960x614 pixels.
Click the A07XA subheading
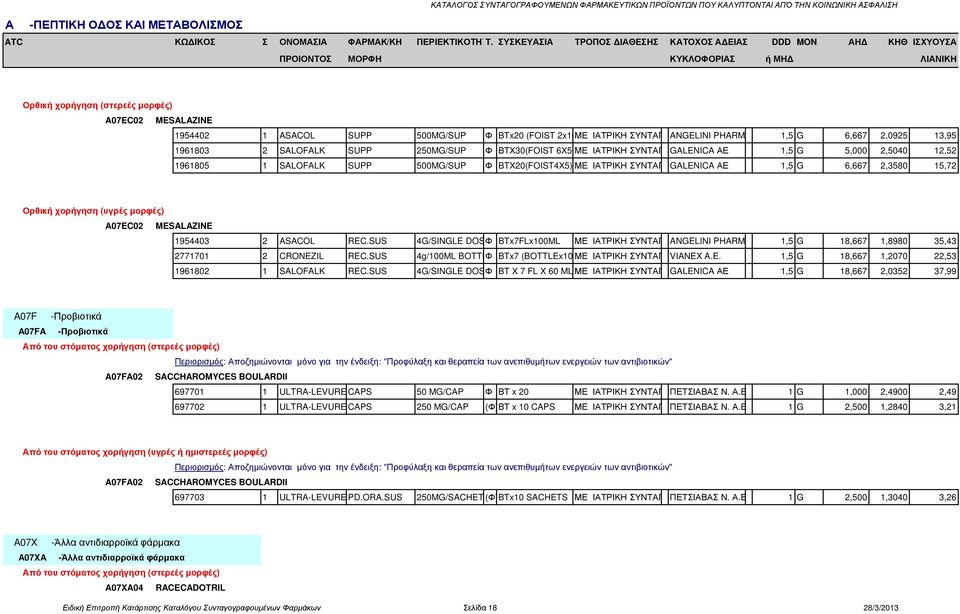click(x=101, y=557)
